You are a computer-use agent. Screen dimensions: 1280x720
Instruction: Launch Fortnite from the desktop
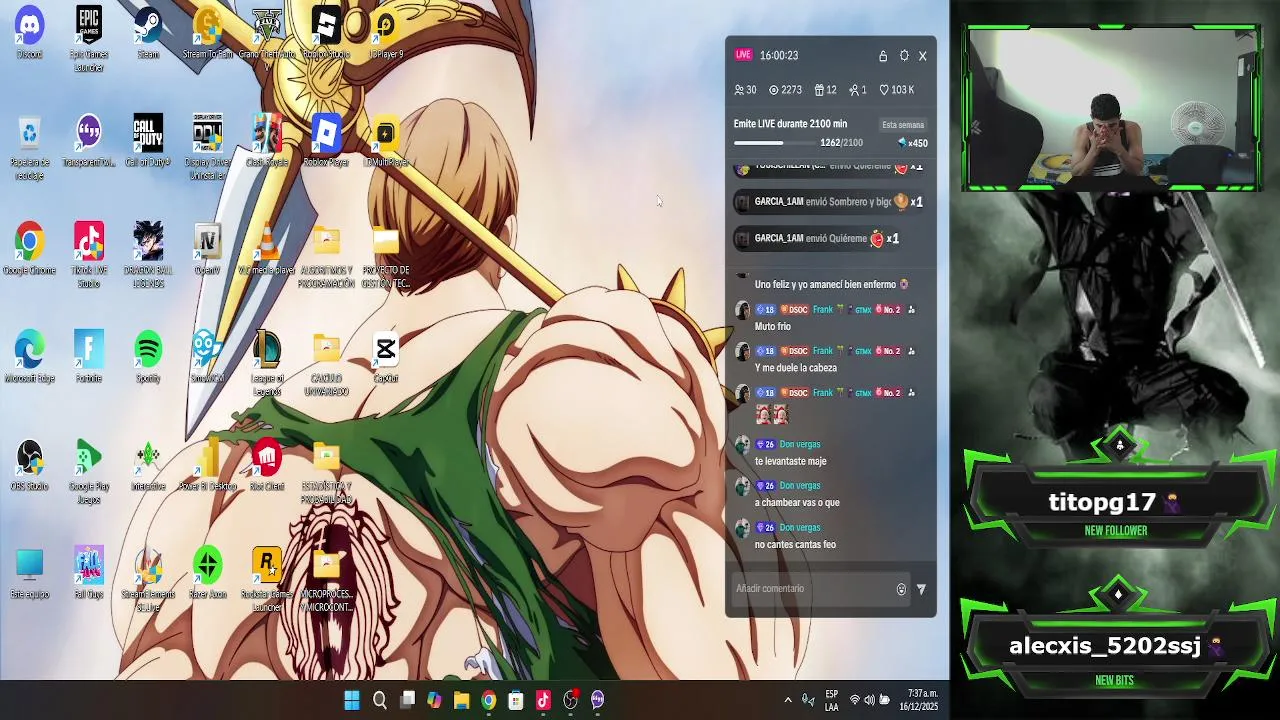(88, 357)
